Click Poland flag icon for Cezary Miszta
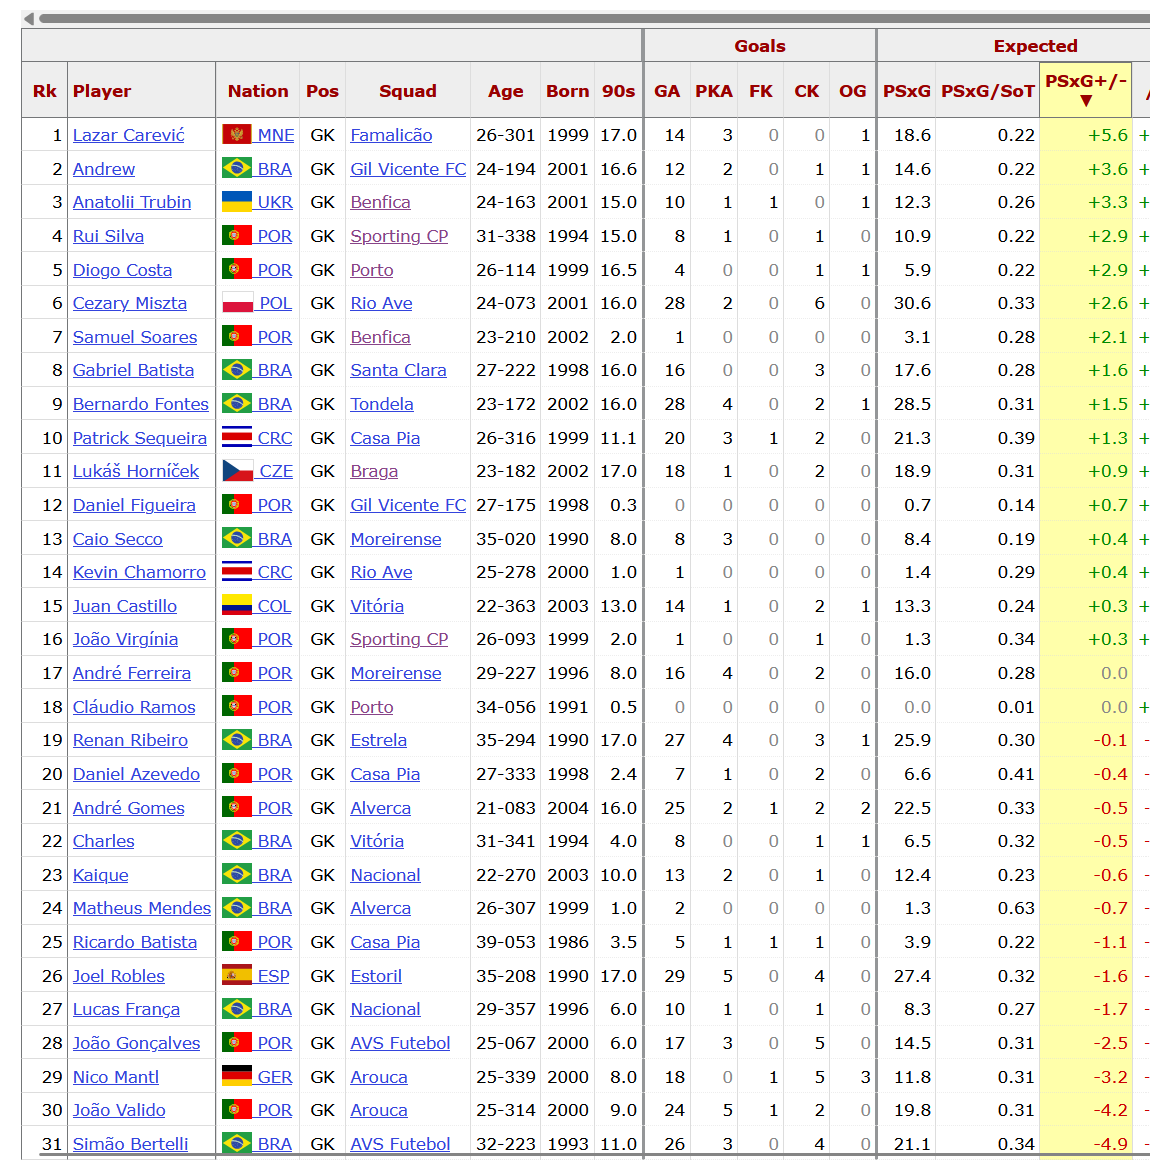Image resolution: width=1150 pixels, height=1165 pixels. (237, 303)
